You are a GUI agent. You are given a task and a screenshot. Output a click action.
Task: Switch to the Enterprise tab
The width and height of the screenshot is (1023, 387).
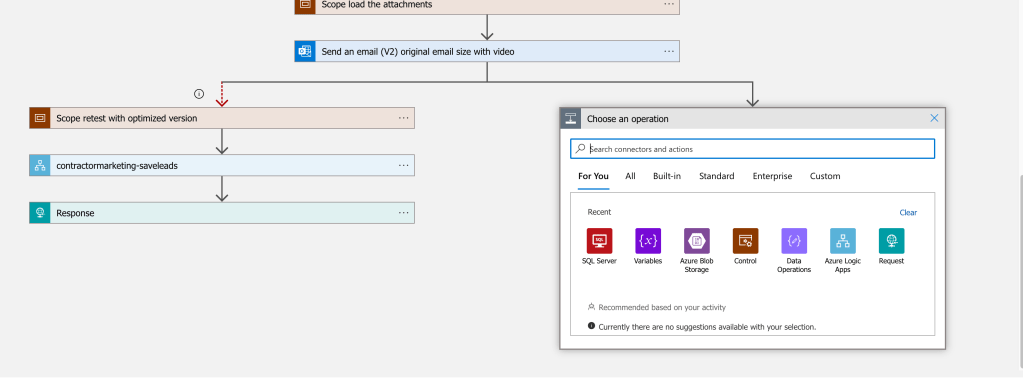click(772, 176)
